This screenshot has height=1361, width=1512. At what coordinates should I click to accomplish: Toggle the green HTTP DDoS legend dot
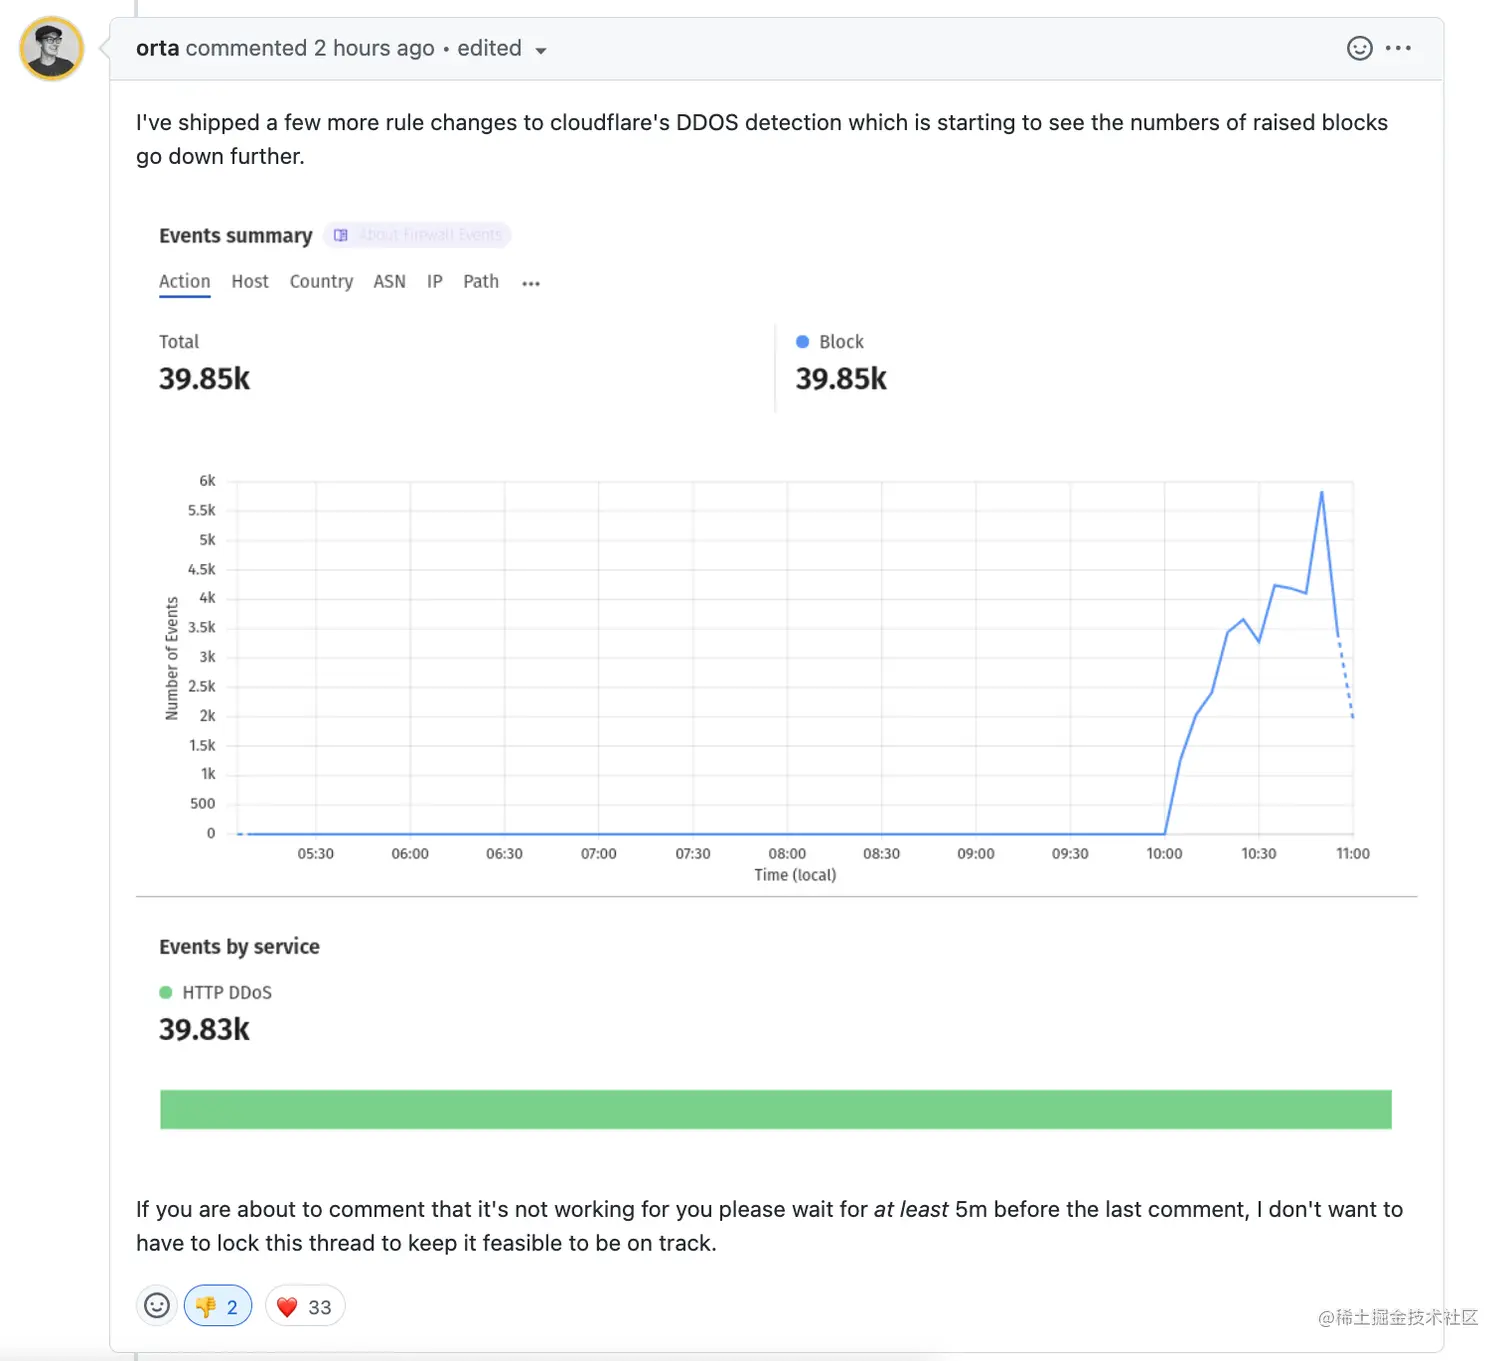(166, 992)
